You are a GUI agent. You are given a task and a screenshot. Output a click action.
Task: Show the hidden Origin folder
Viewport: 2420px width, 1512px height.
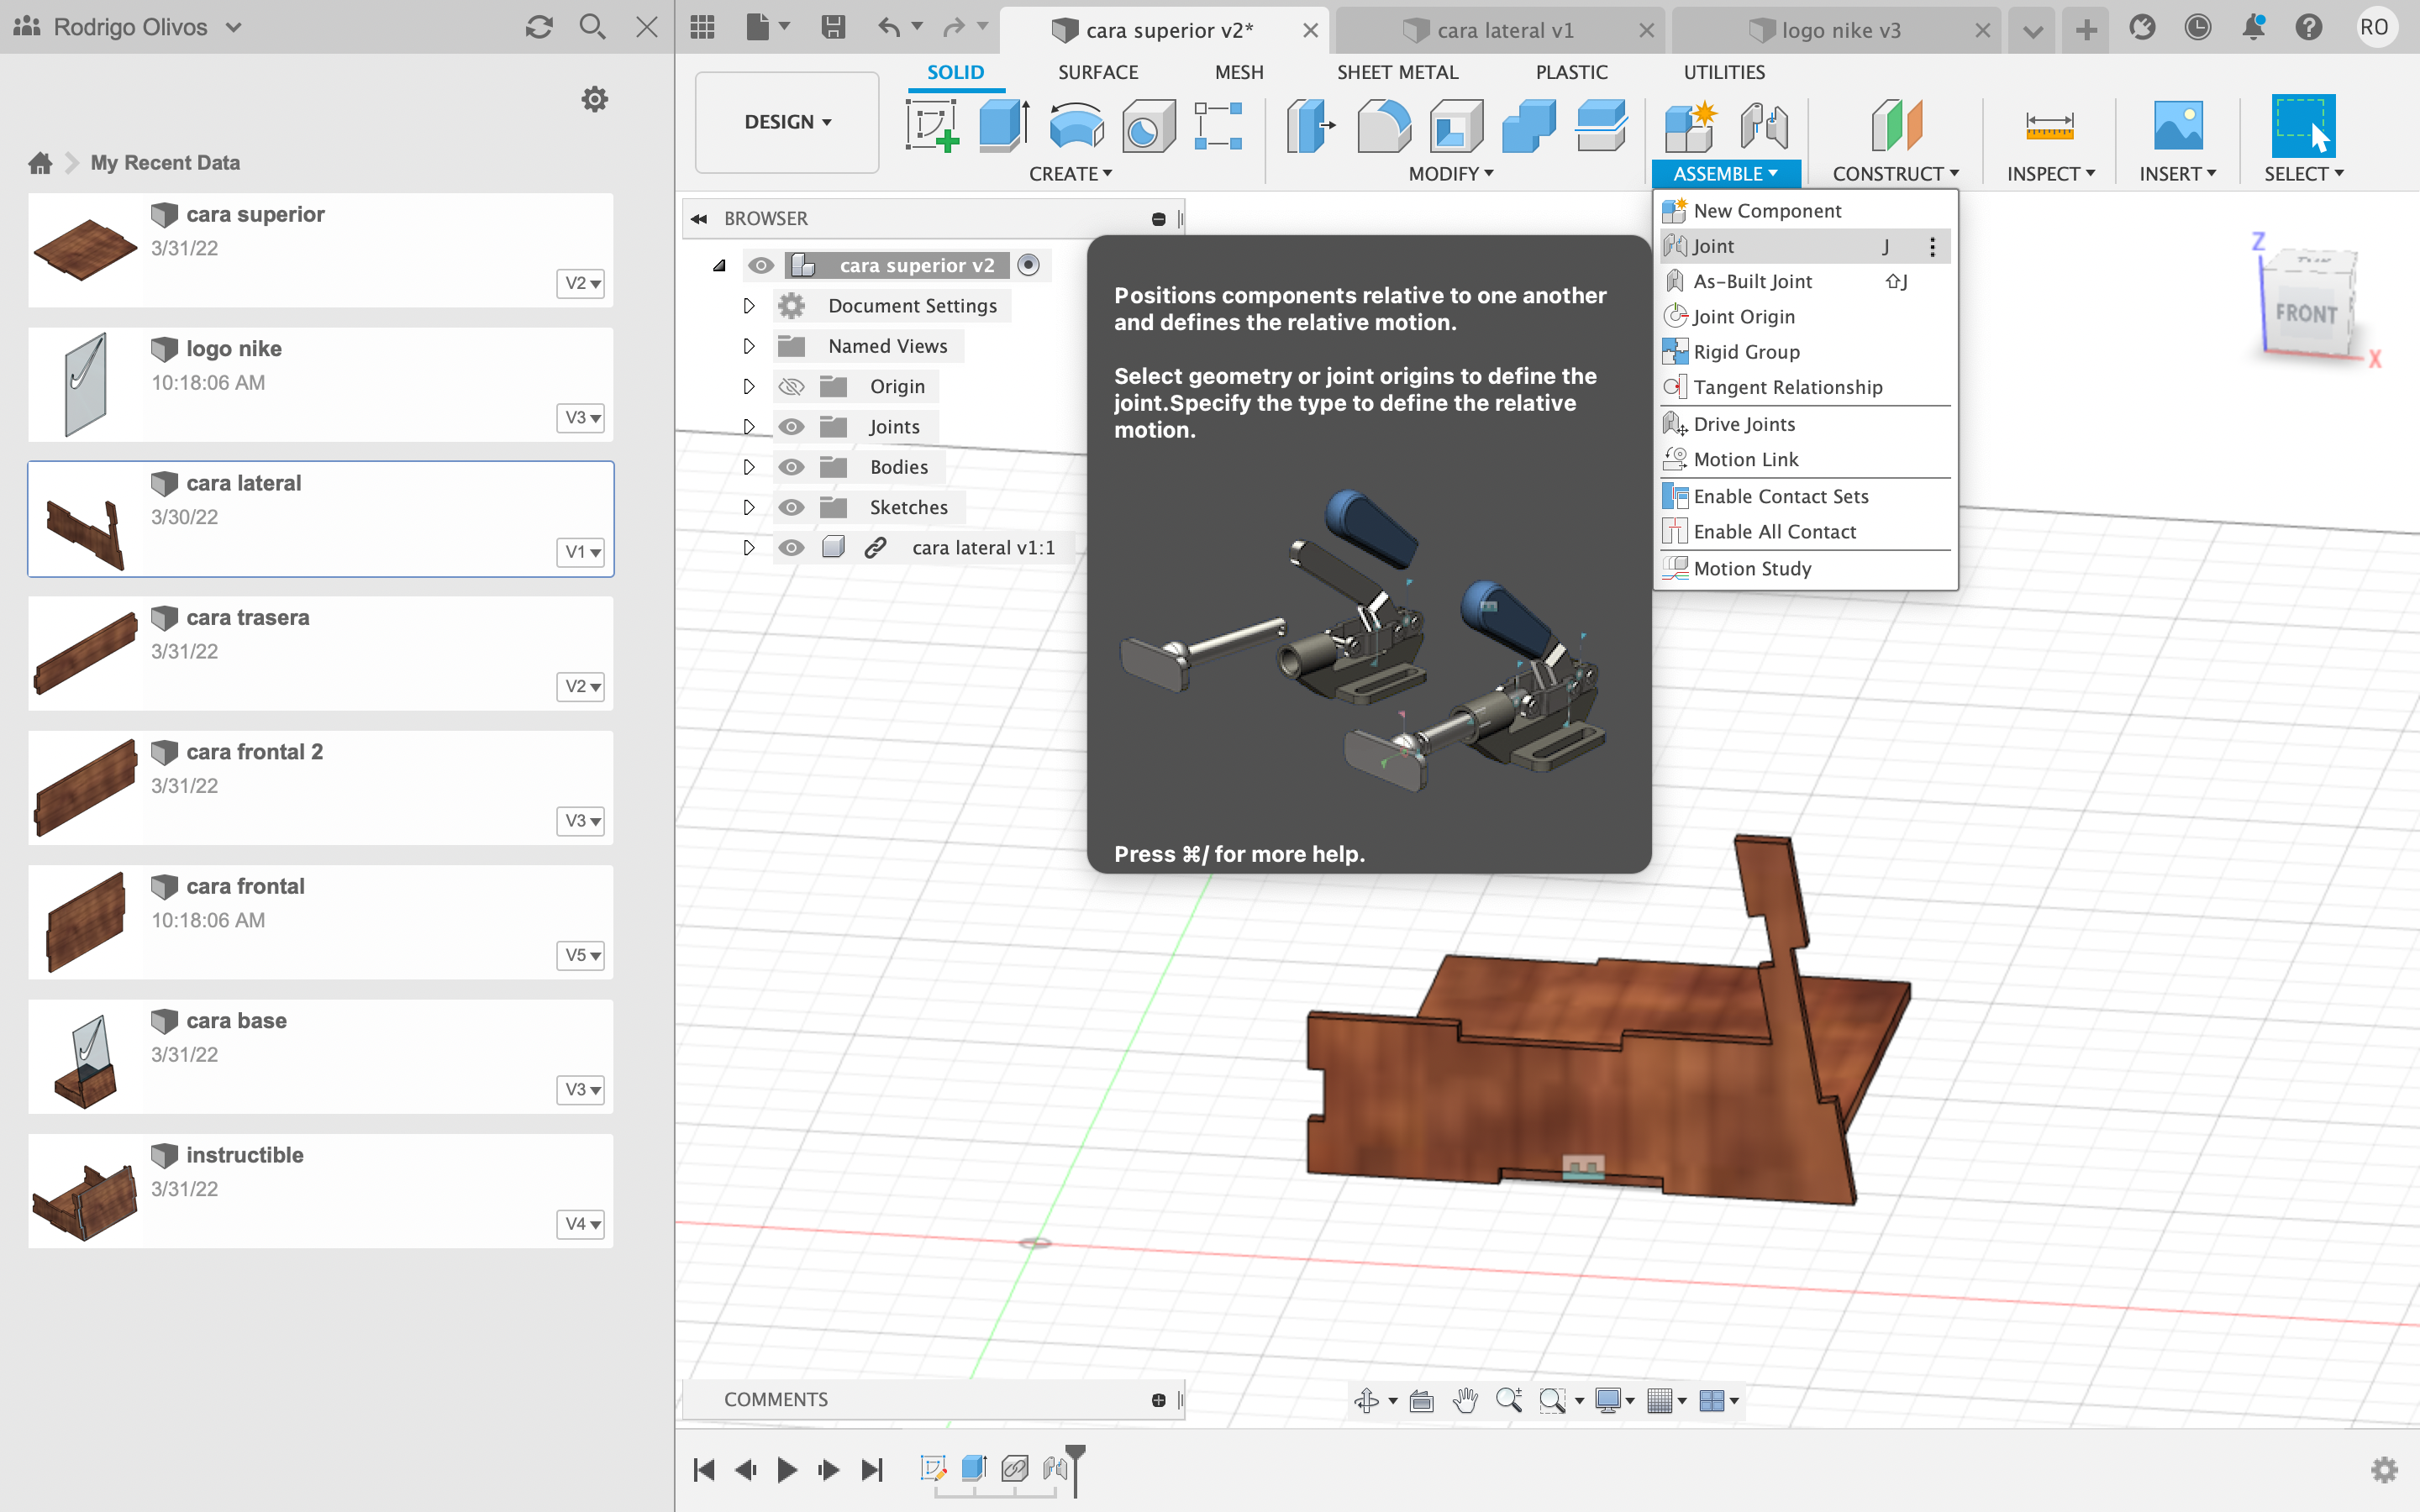tap(791, 387)
